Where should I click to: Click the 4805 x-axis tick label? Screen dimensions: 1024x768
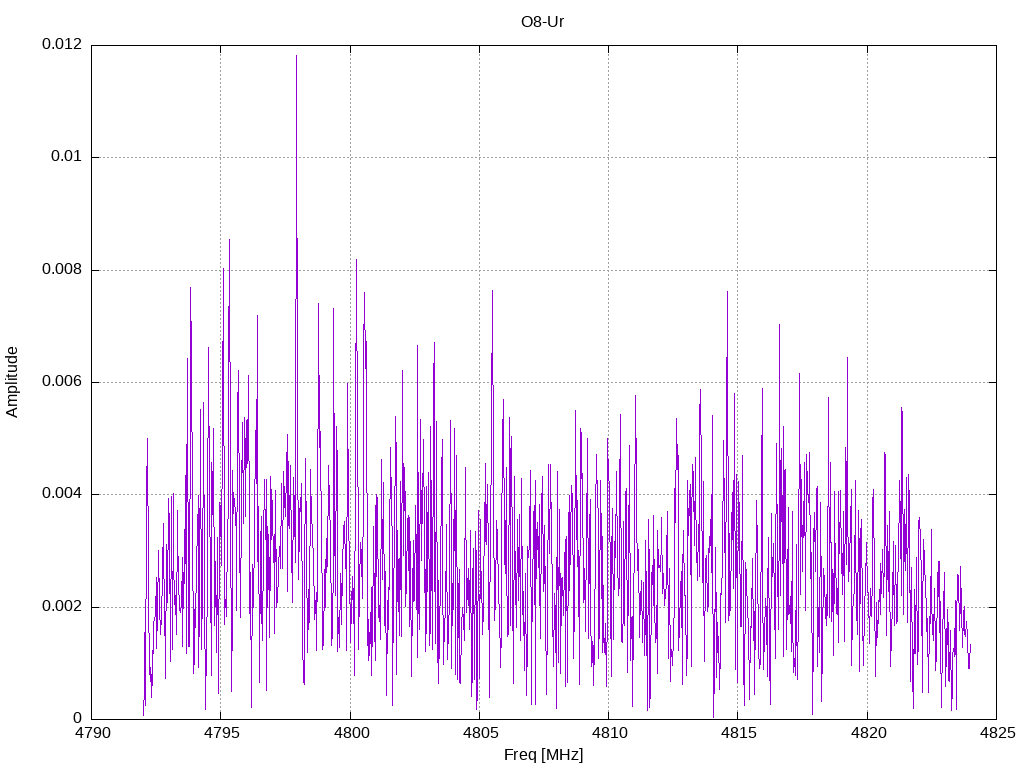click(x=480, y=733)
